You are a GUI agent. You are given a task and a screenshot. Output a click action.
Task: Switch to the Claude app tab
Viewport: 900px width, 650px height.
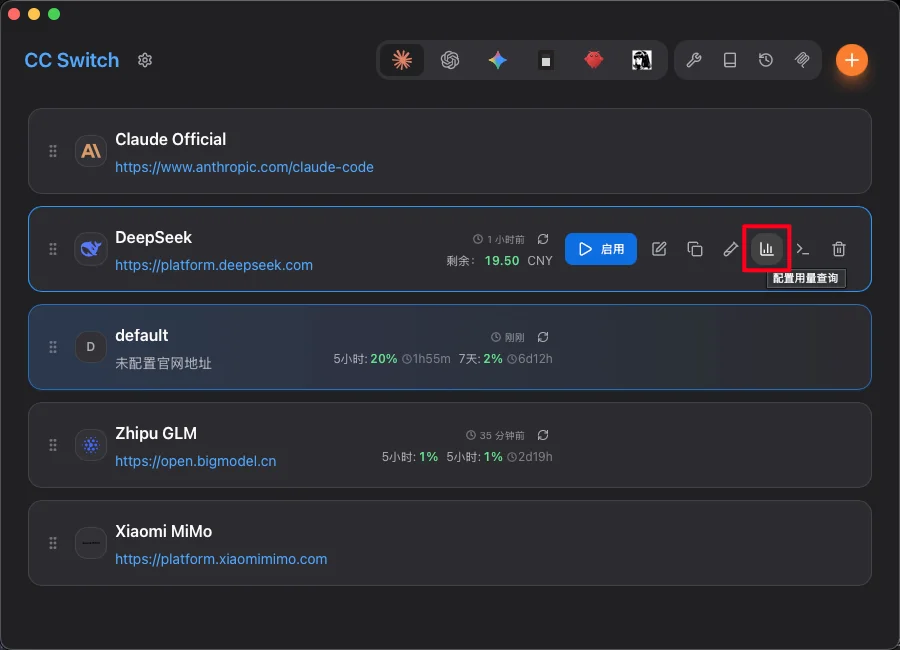[x=402, y=60]
